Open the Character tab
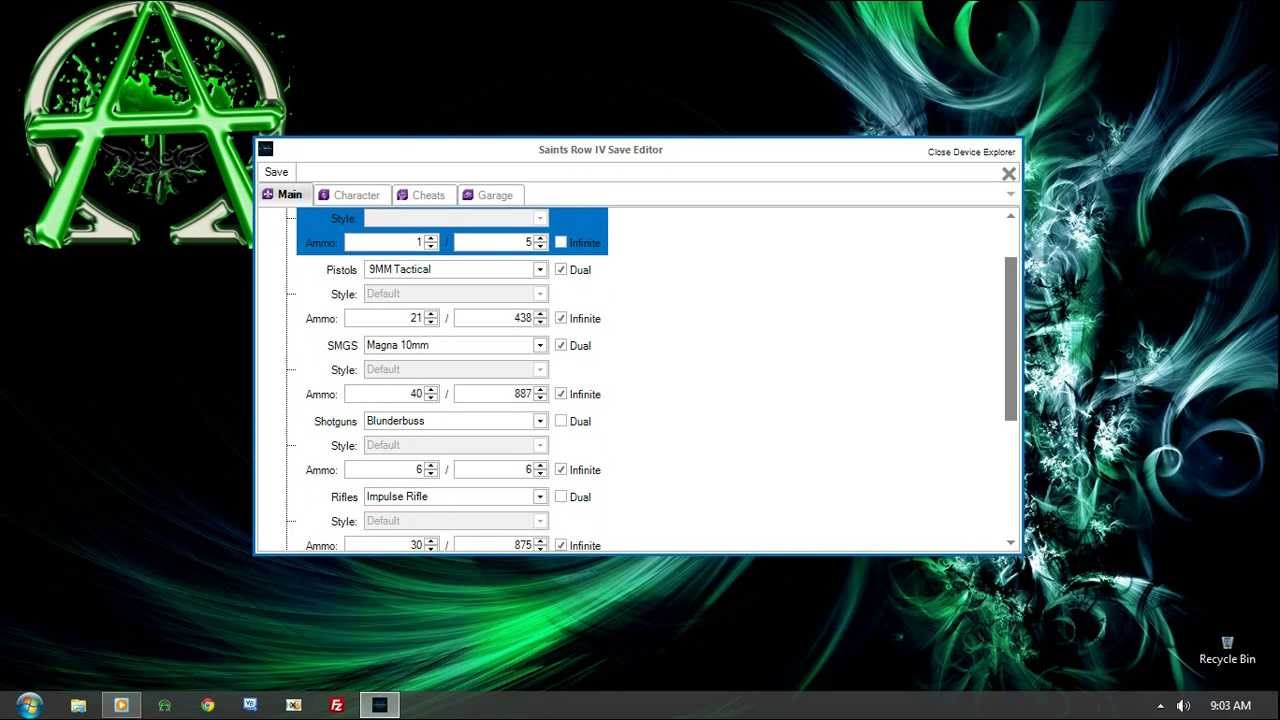Image resolution: width=1280 pixels, height=720 pixels. click(x=351, y=195)
